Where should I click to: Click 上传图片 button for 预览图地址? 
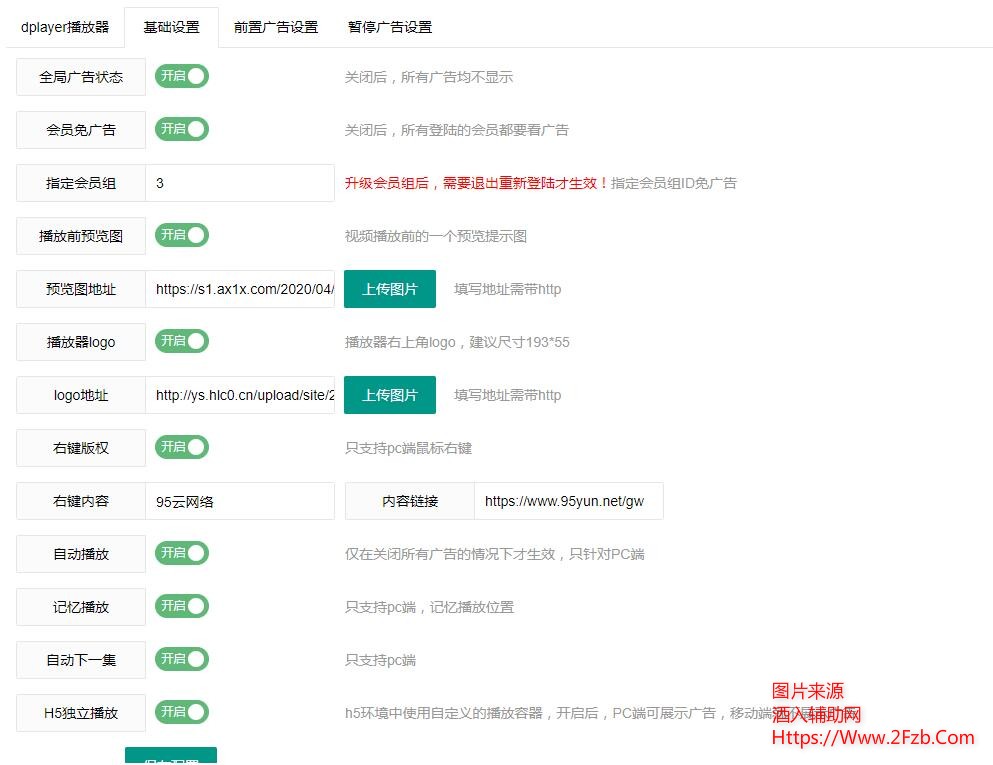pyautogui.click(x=390, y=289)
